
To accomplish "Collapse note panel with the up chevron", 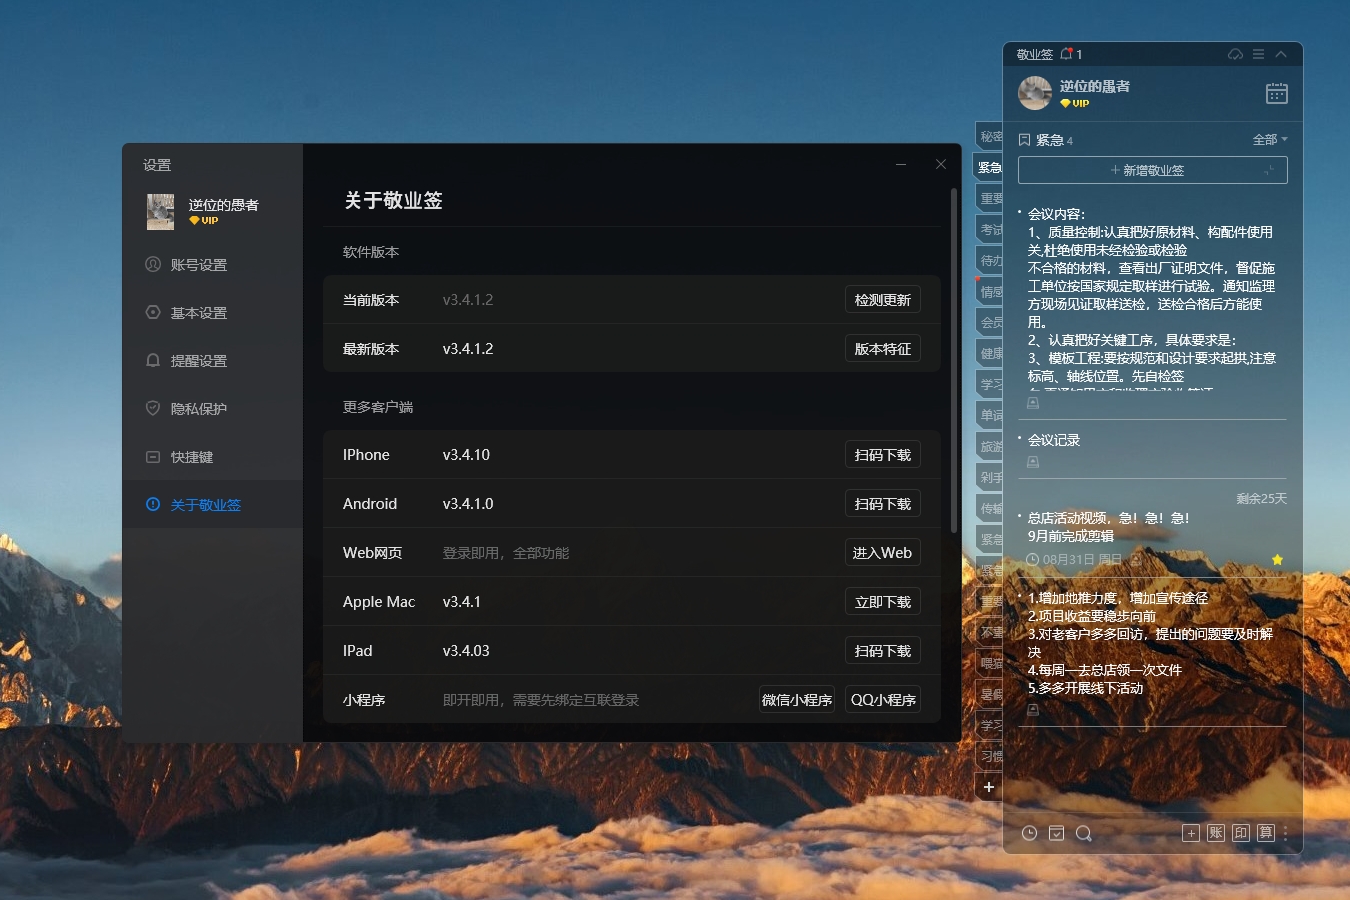I will coord(1281,54).
